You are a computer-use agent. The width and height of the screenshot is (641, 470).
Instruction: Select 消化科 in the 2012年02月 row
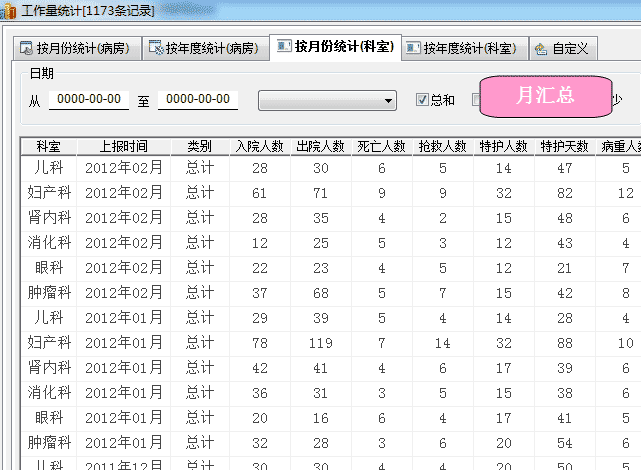[x=49, y=243]
